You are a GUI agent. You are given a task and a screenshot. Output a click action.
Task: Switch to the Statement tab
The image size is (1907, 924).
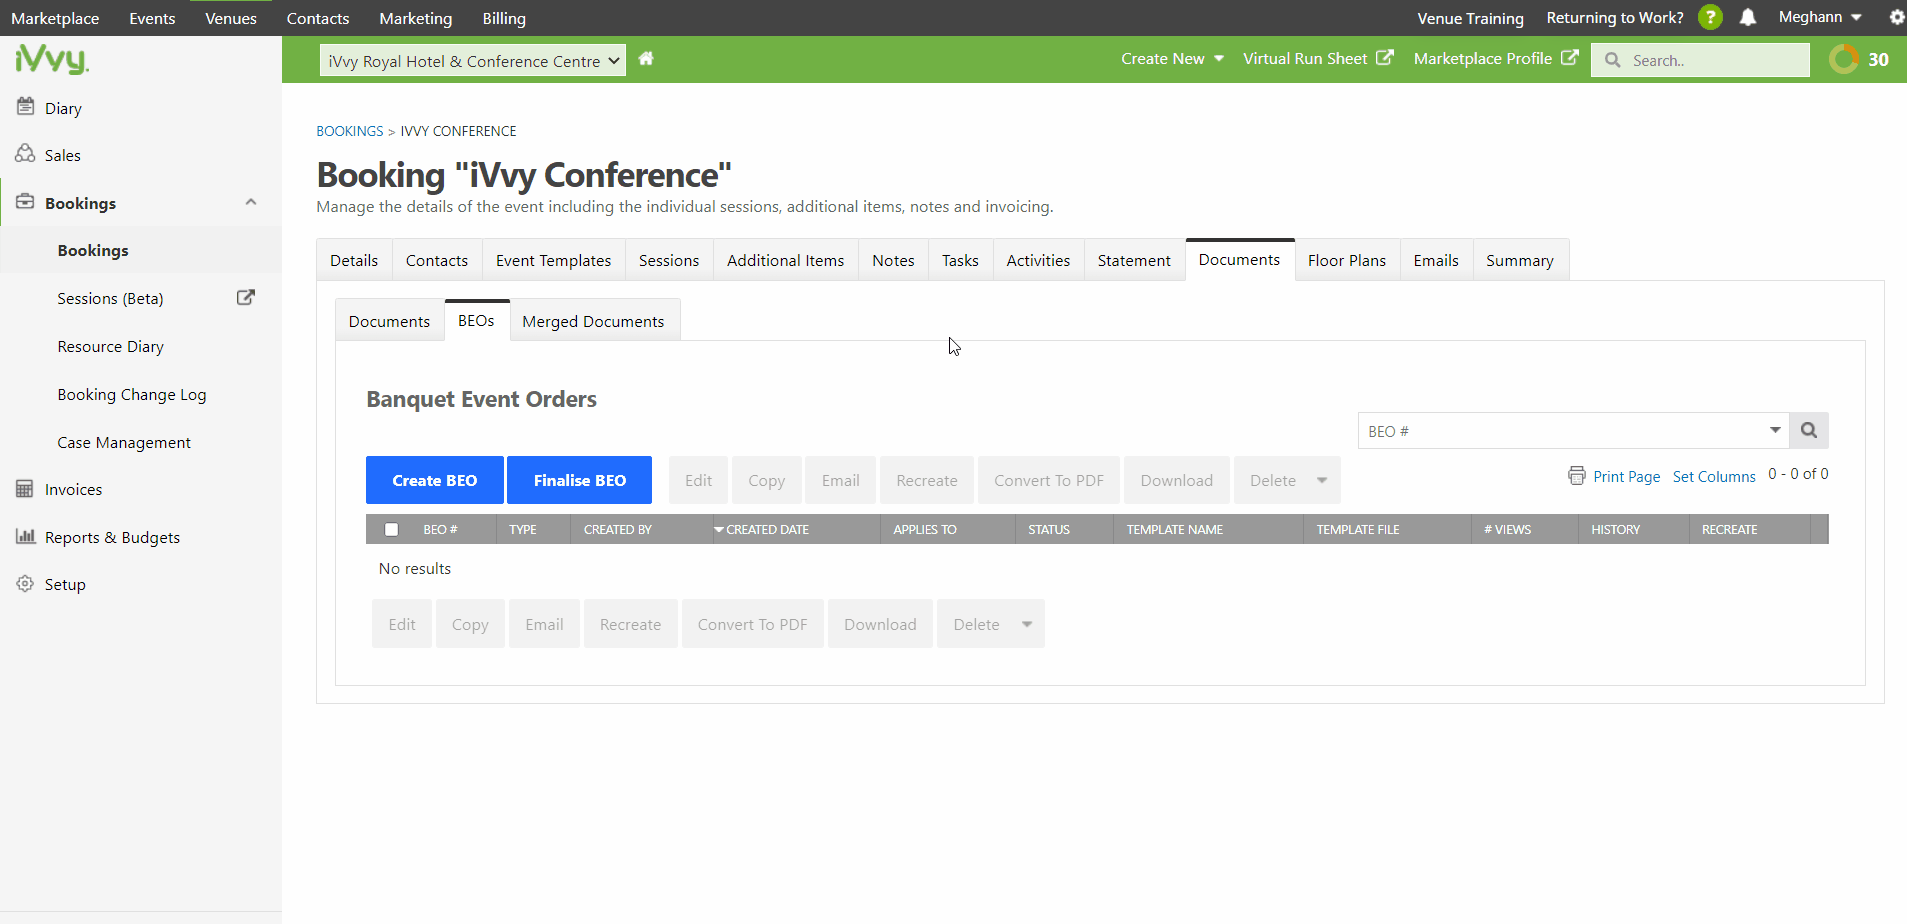[1134, 260]
